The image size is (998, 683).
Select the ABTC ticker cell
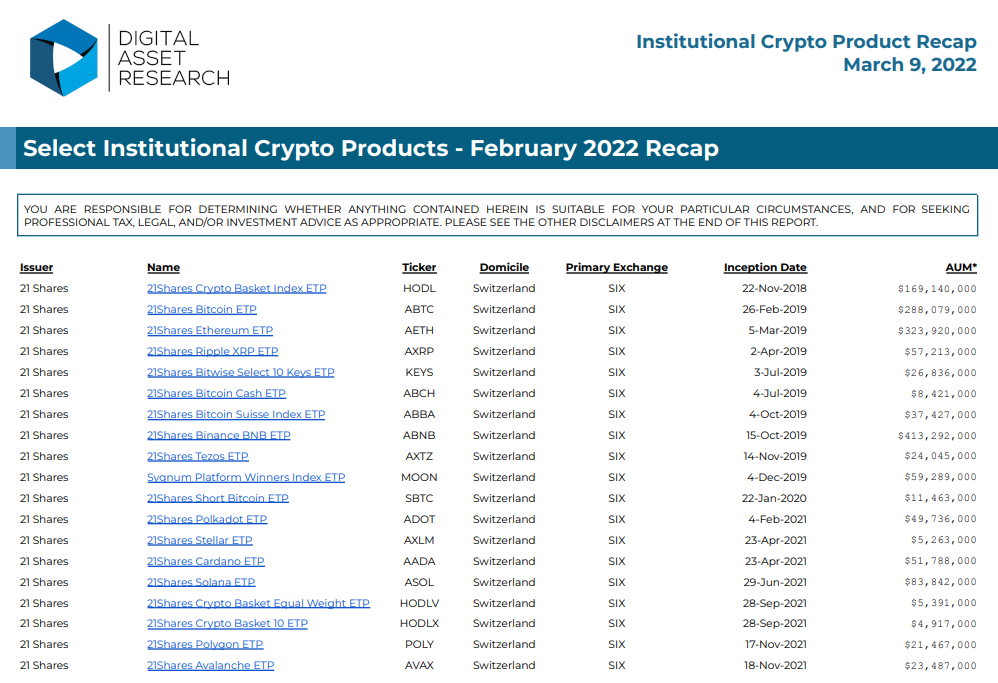(x=419, y=309)
